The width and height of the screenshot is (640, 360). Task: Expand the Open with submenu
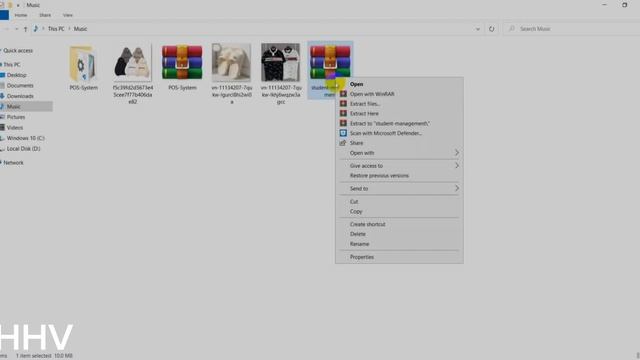pos(399,153)
